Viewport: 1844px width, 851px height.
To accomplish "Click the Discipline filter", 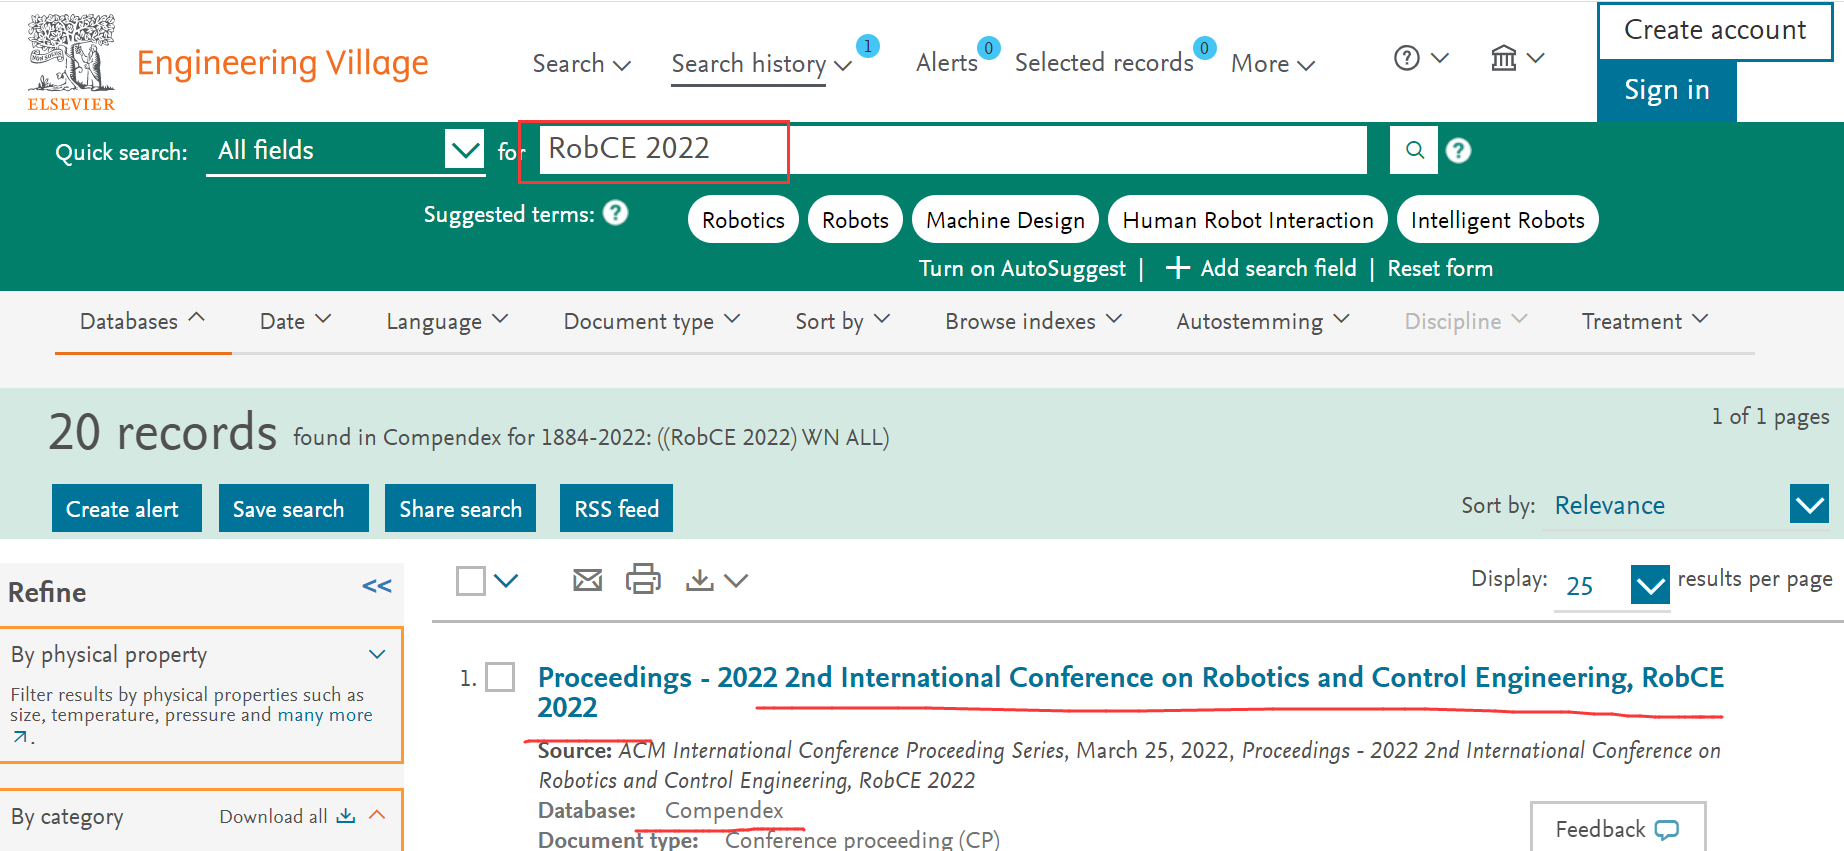I will pyautogui.click(x=1465, y=321).
